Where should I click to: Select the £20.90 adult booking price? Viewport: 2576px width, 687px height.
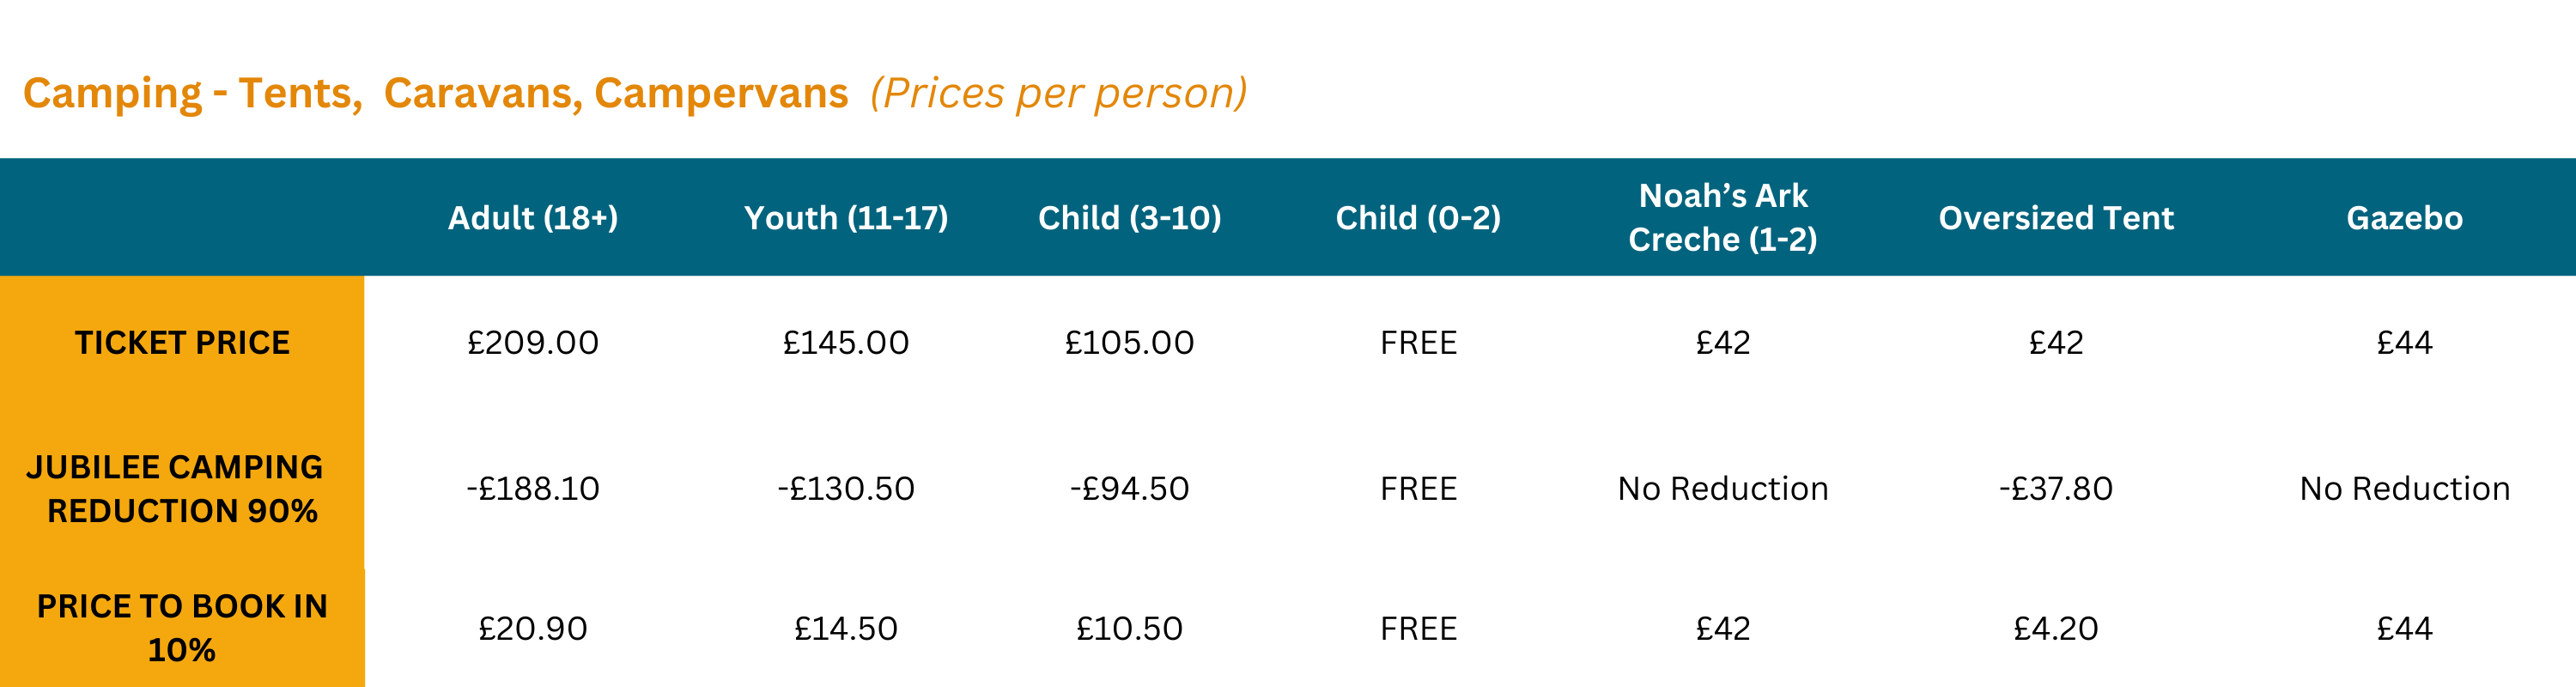point(532,629)
